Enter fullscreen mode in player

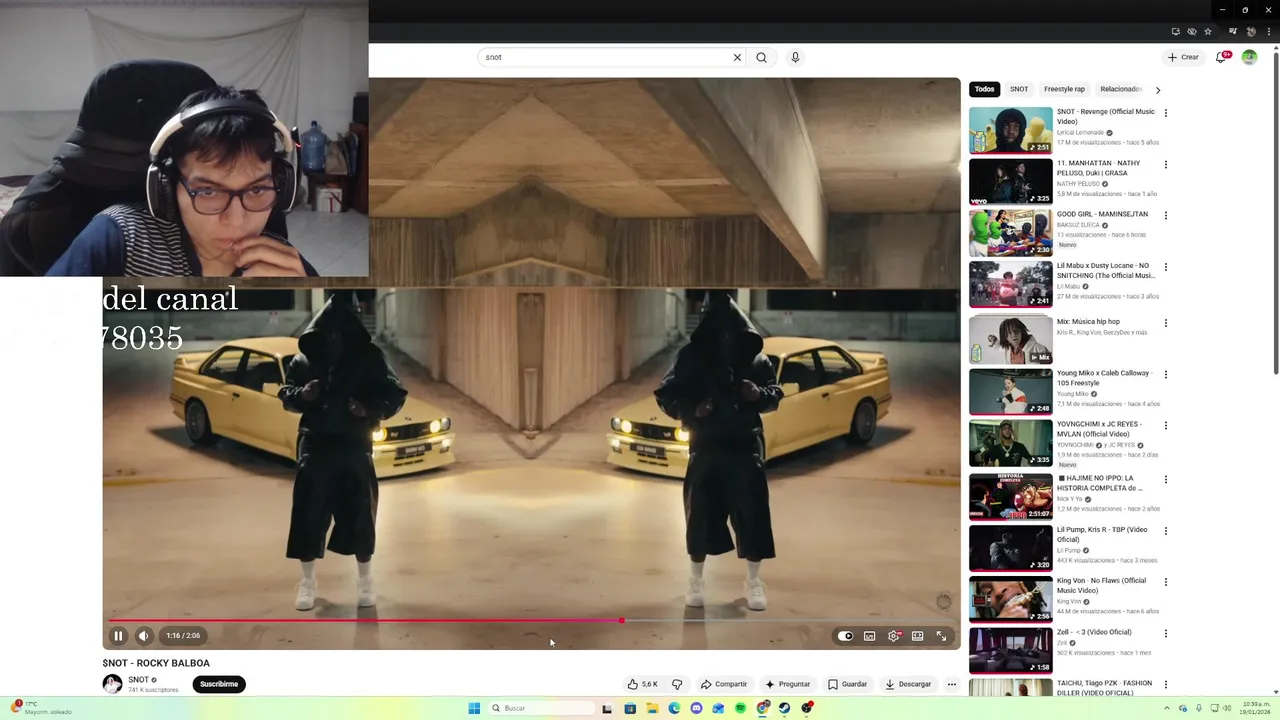[941, 636]
